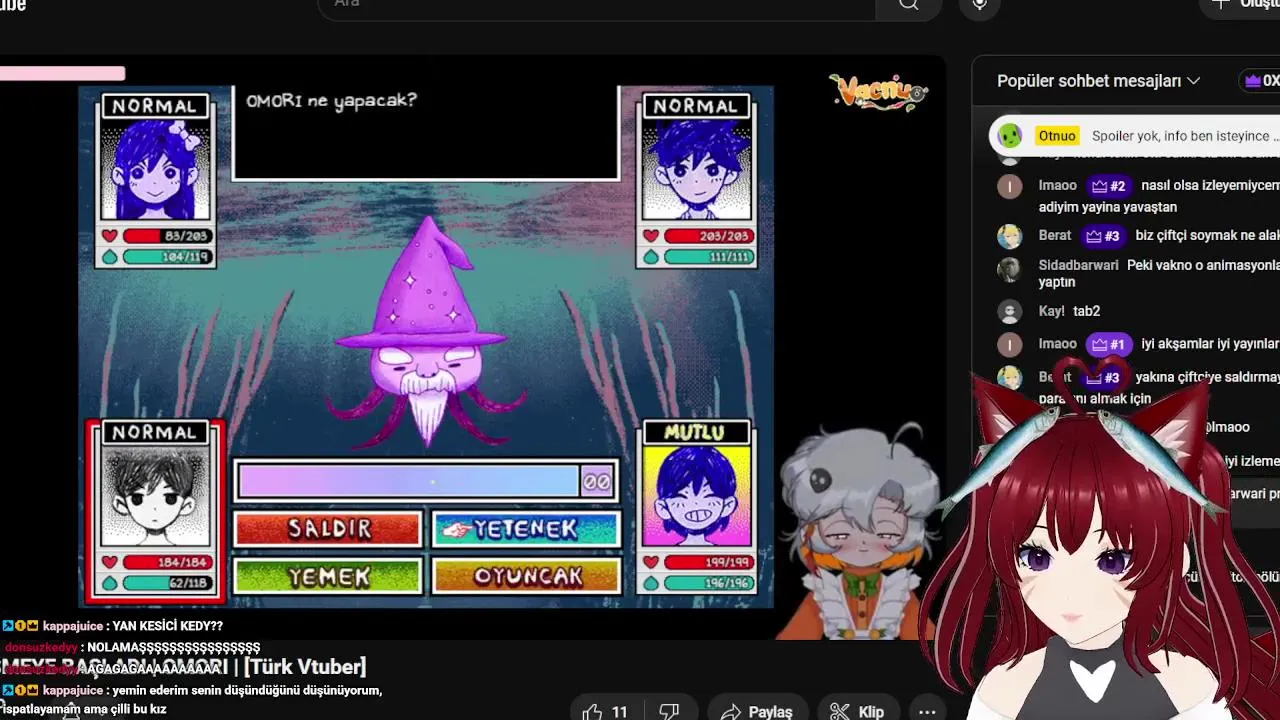1280x720 pixels.
Task: Select YETENEK skill command in game
Action: [526, 529]
